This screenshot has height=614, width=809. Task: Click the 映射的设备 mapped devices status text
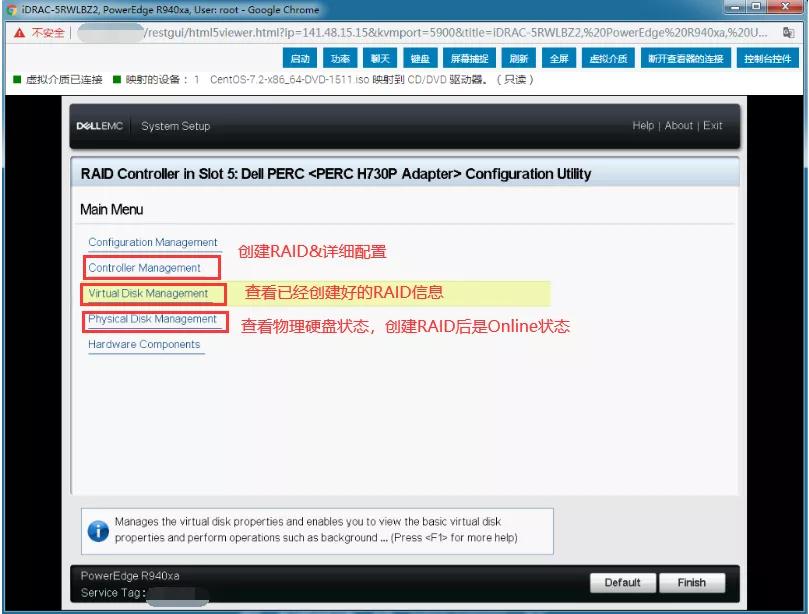(156, 79)
